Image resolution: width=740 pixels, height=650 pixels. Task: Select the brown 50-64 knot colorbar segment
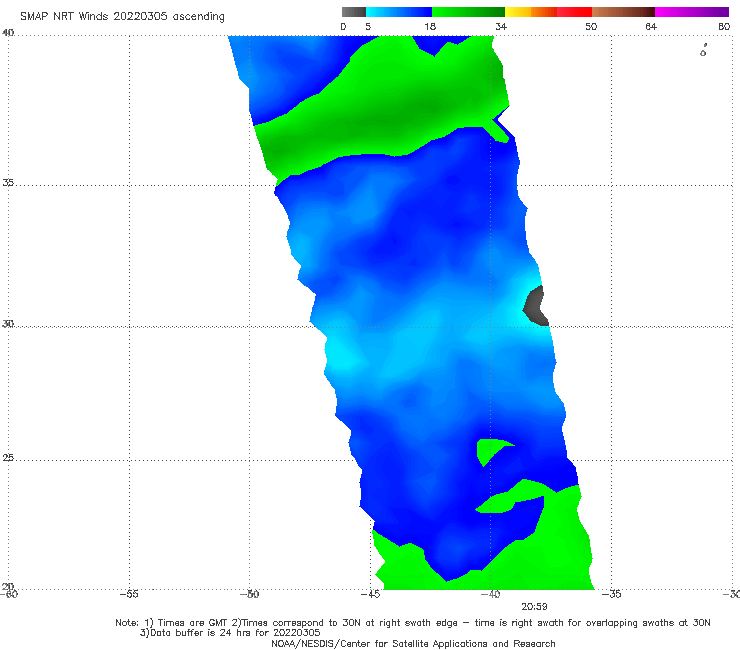click(623, 12)
